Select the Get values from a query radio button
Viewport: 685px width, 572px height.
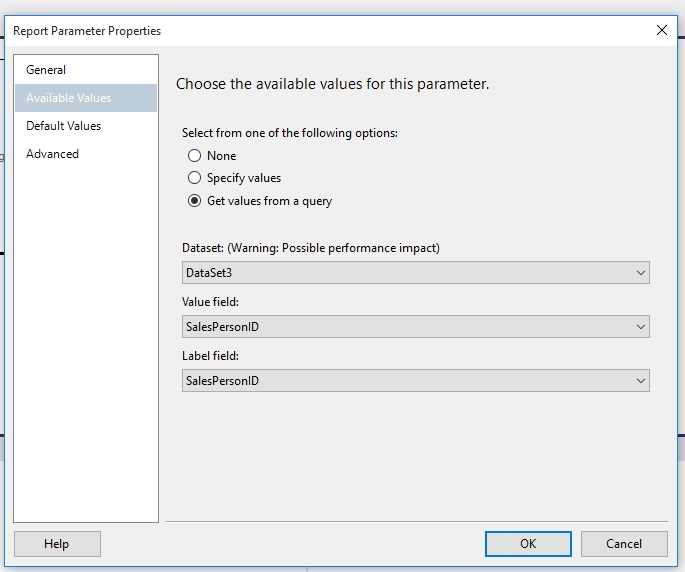(x=195, y=201)
